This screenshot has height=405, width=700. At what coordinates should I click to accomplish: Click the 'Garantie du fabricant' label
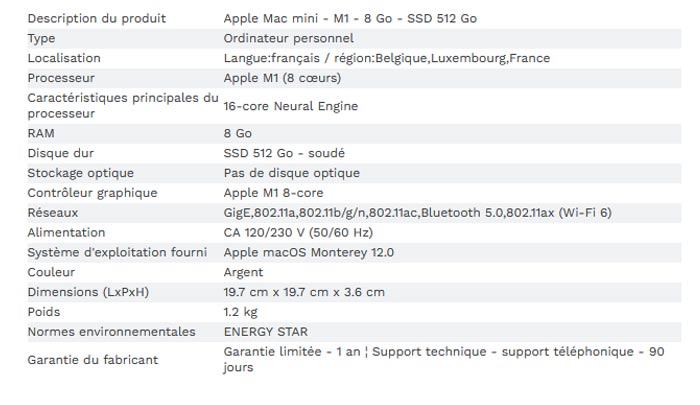tap(93, 360)
